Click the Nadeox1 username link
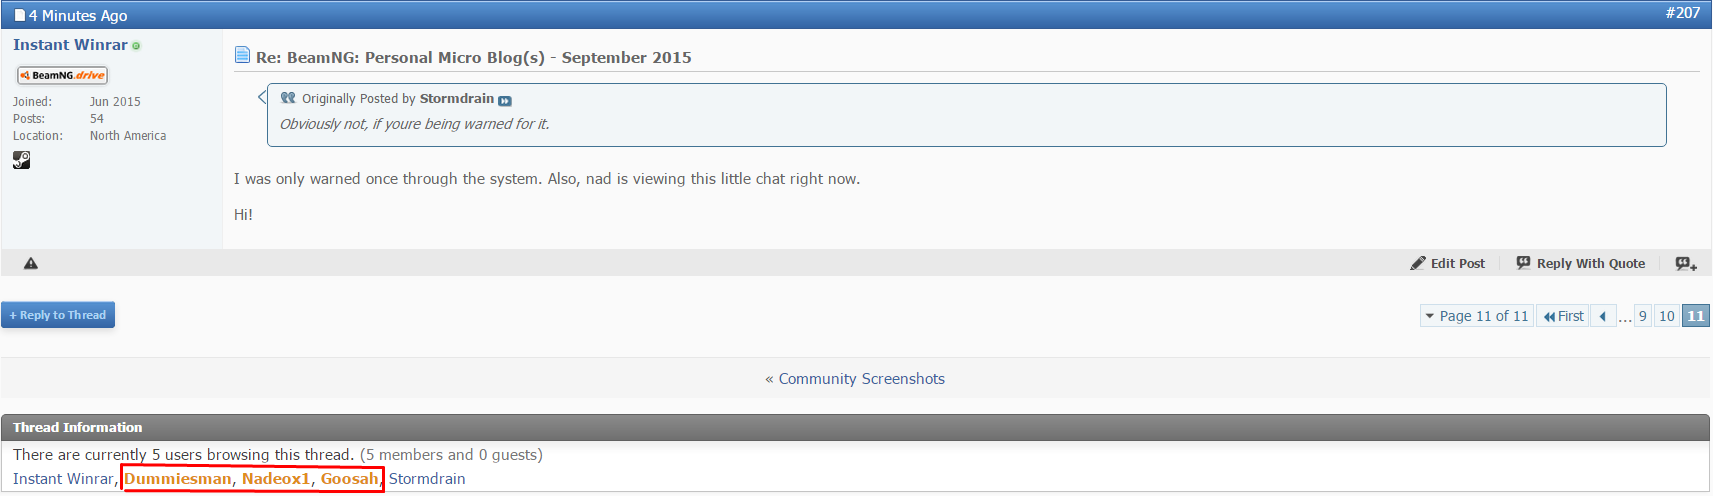The width and height of the screenshot is (1713, 496). [276, 479]
